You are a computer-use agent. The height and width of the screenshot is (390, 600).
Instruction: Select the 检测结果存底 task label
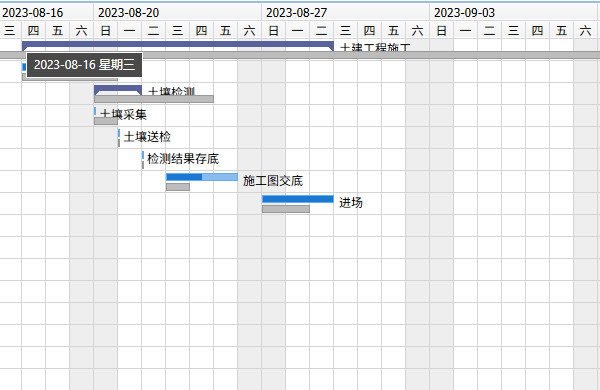183,159
